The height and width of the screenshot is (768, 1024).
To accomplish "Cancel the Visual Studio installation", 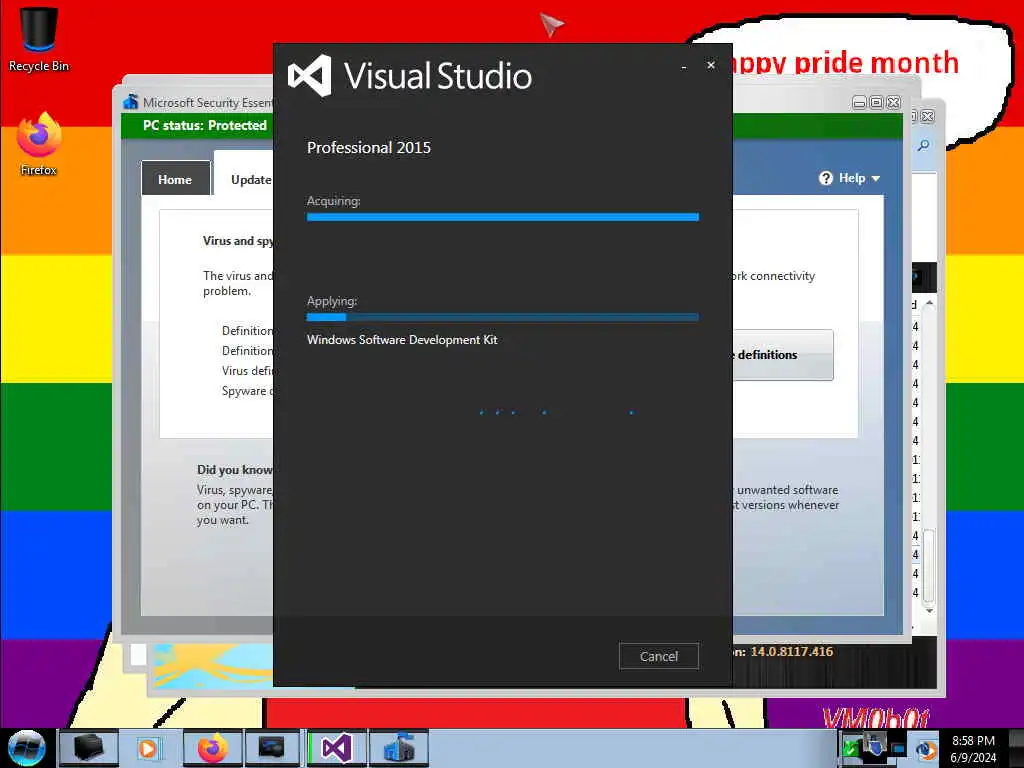I will point(658,656).
